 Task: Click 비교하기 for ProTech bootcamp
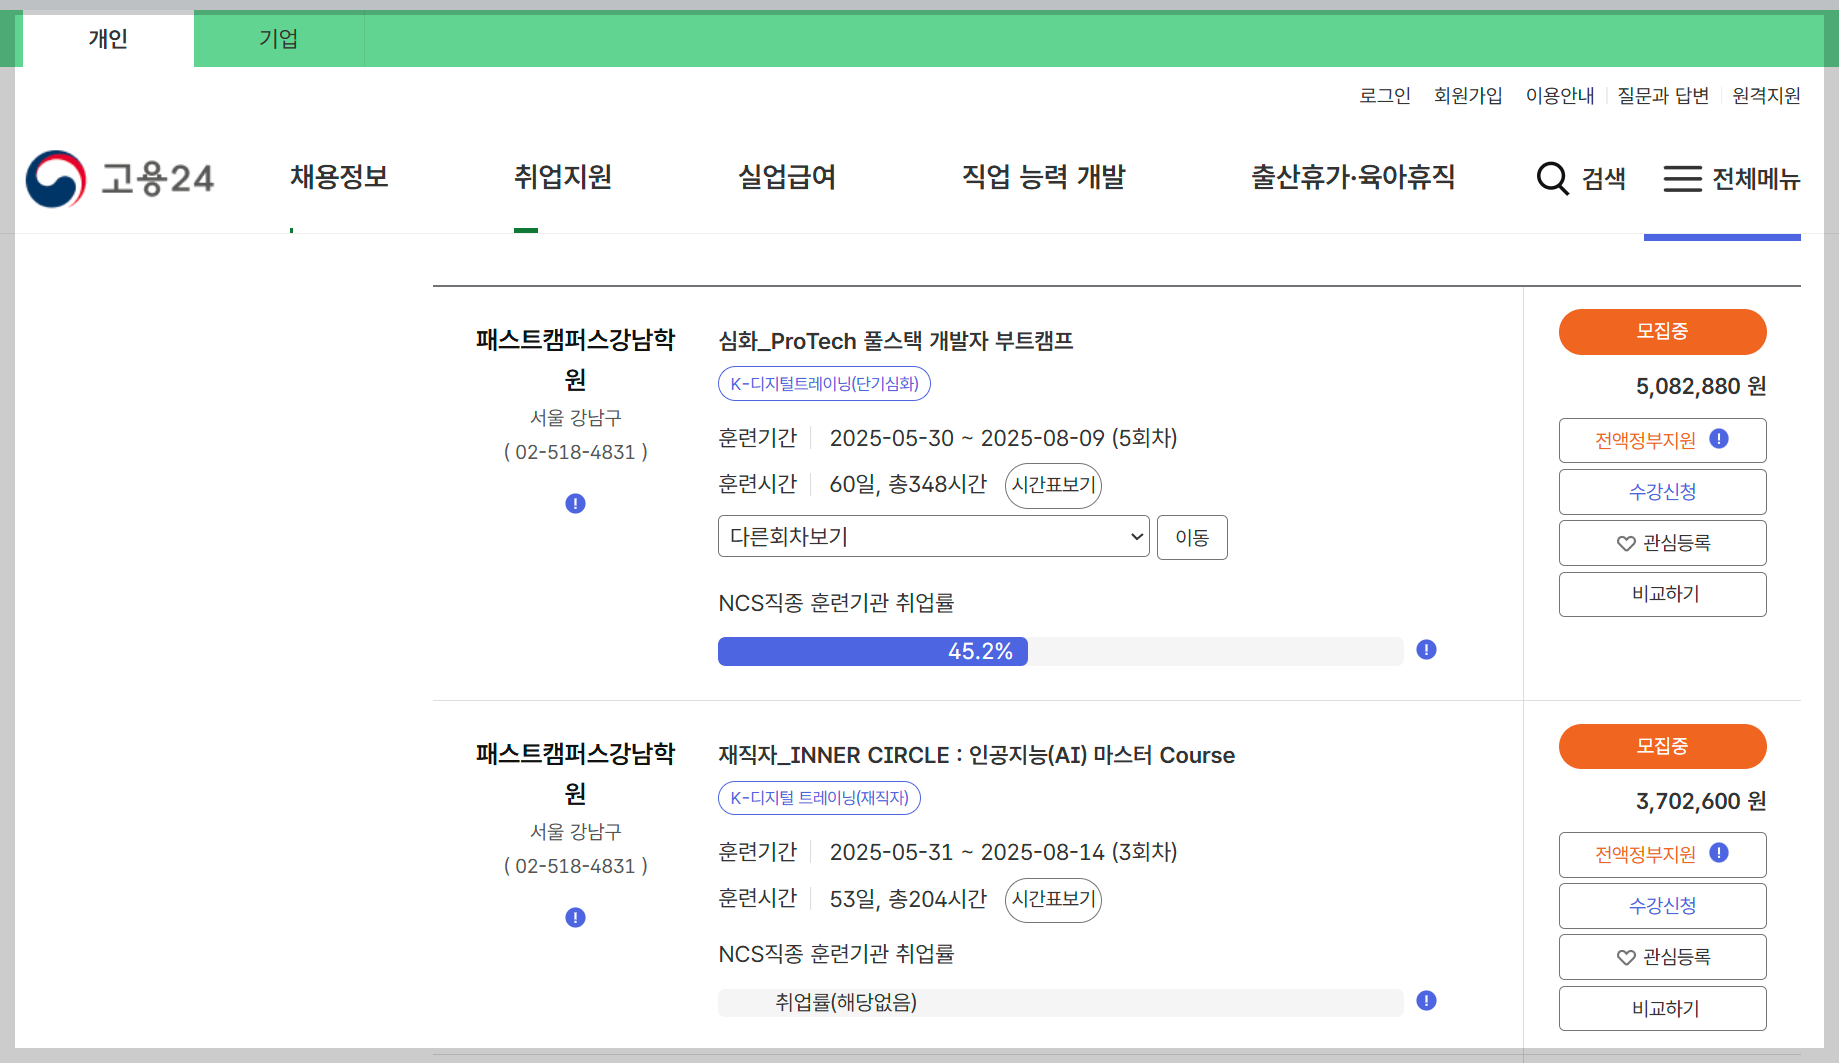click(1662, 594)
